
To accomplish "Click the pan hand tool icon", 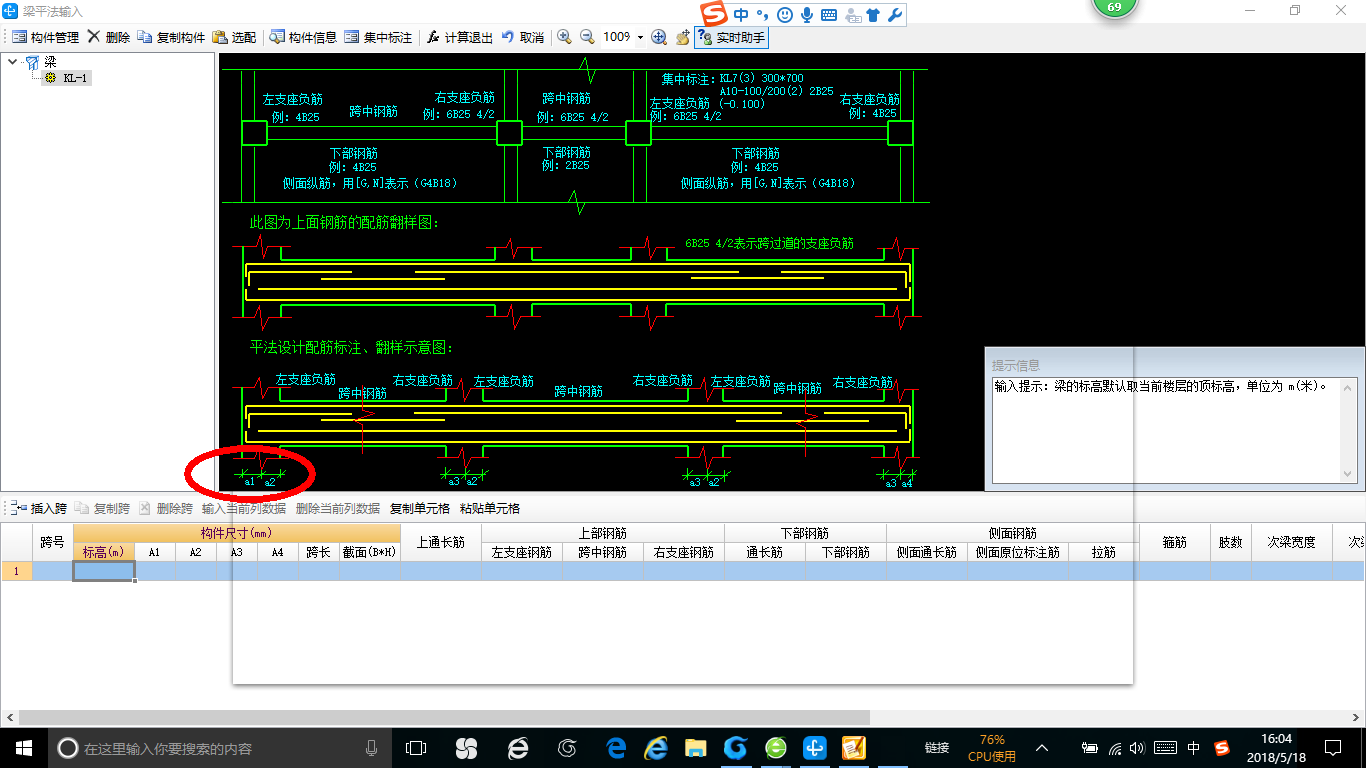I will click(x=682, y=37).
